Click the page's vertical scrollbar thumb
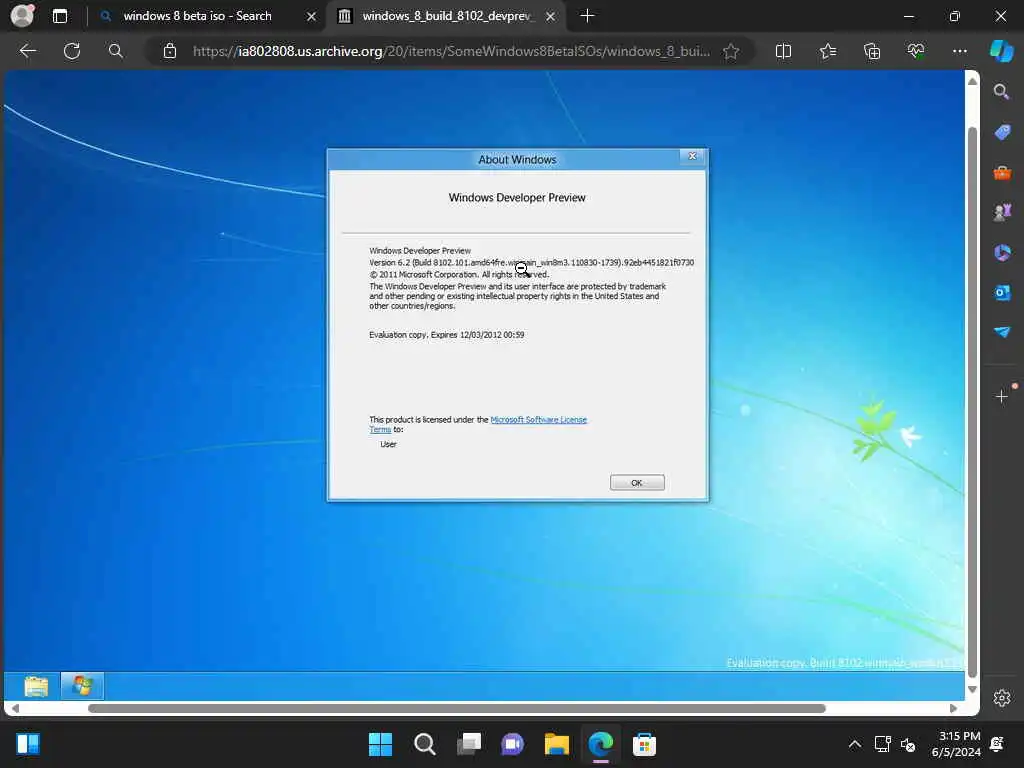Image resolution: width=1024 pixels, height=768 pixels. (972, 402)
